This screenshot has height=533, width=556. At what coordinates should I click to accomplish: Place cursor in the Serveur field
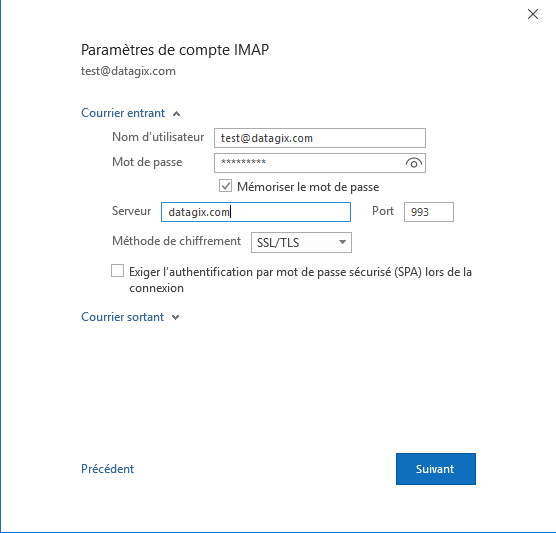pyautogui.click(x=256, y=212)
